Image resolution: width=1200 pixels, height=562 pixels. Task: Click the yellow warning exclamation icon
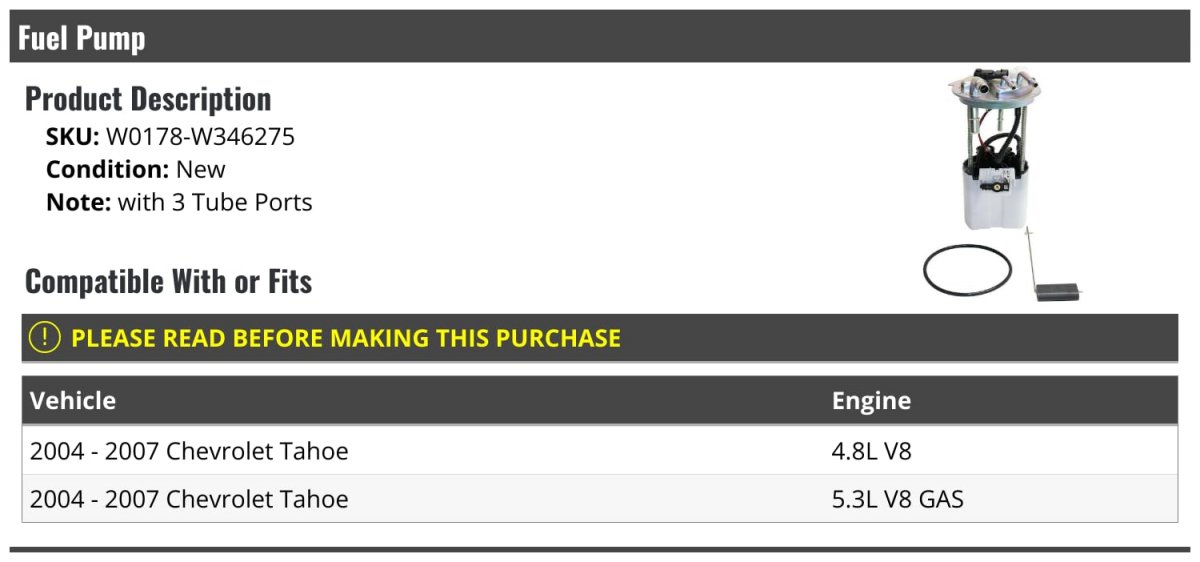click(45, 338)
